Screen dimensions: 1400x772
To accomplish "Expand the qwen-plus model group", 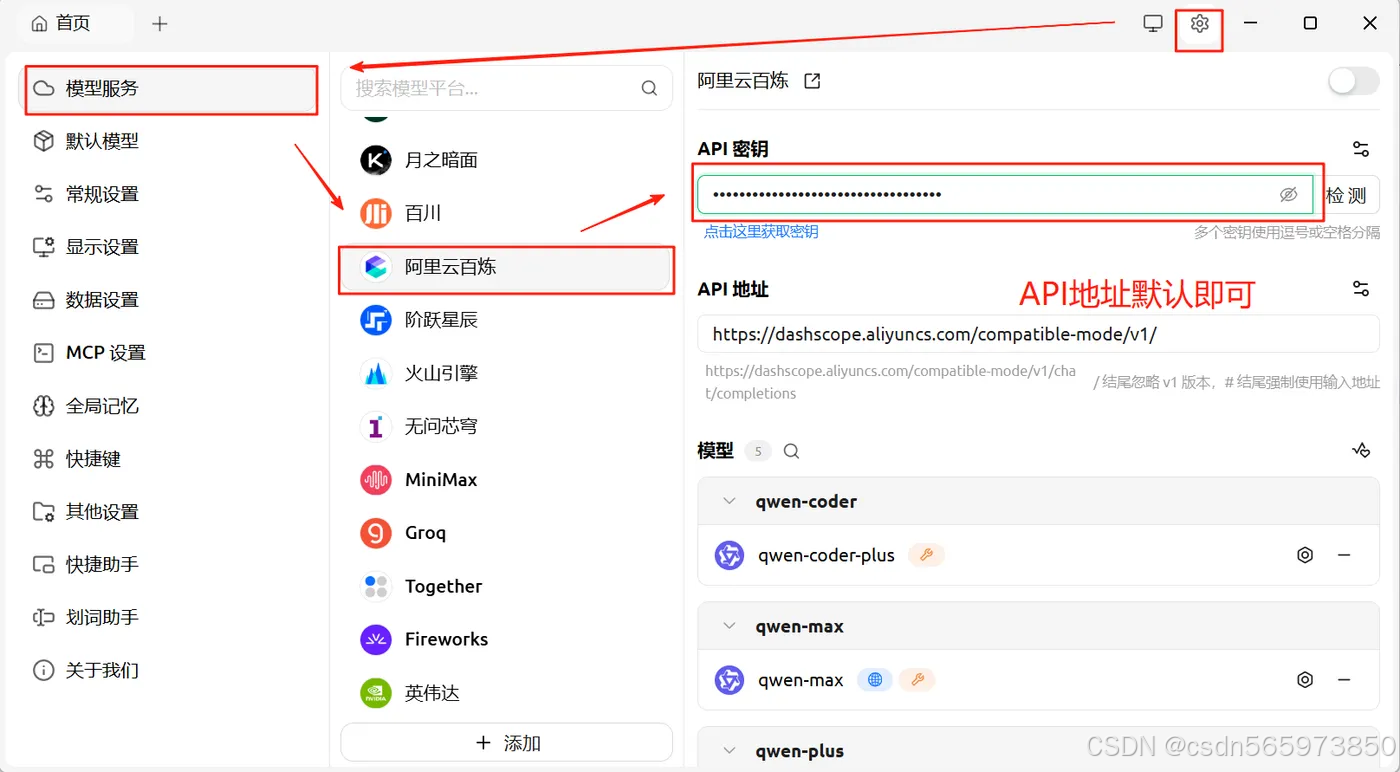I will click(x=729, y=751).
